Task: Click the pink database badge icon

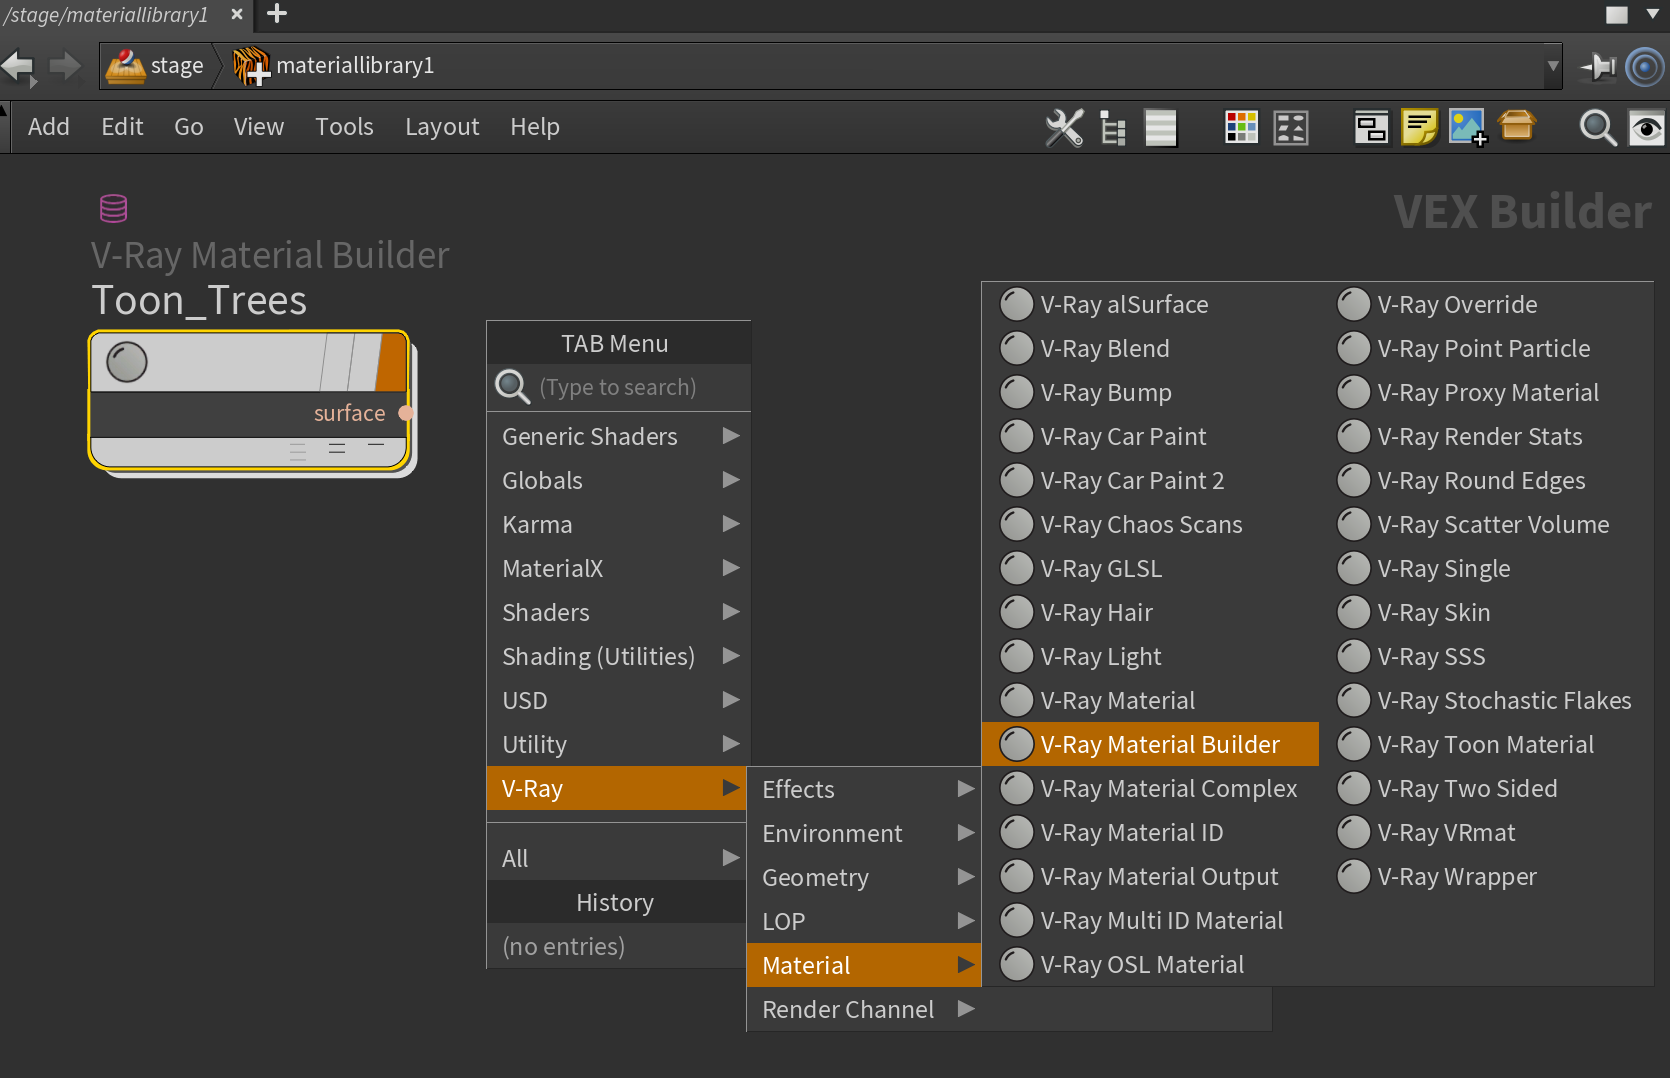Action: coord(114,208)
